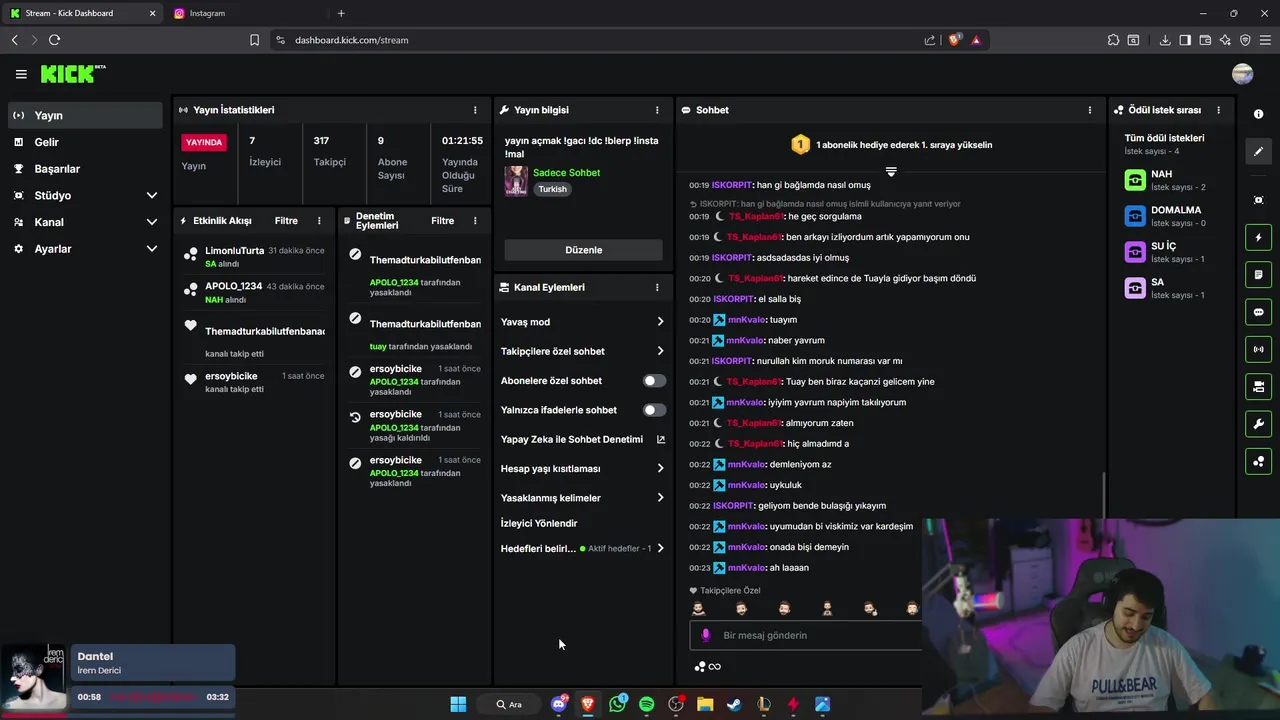1280x720 pixels.
Task: Click Filtre in Etkinlik Akışı panel
Action: (286, 221)
